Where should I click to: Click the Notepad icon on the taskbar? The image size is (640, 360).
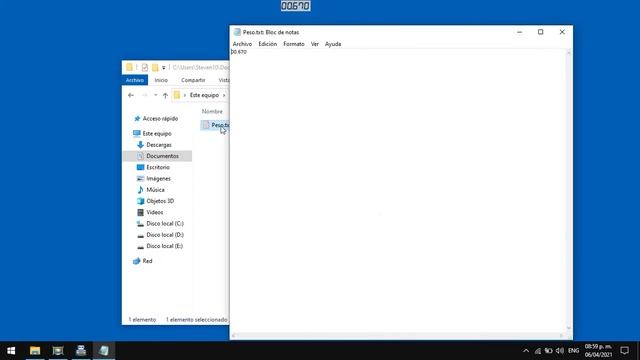click(x=104, y=351)
